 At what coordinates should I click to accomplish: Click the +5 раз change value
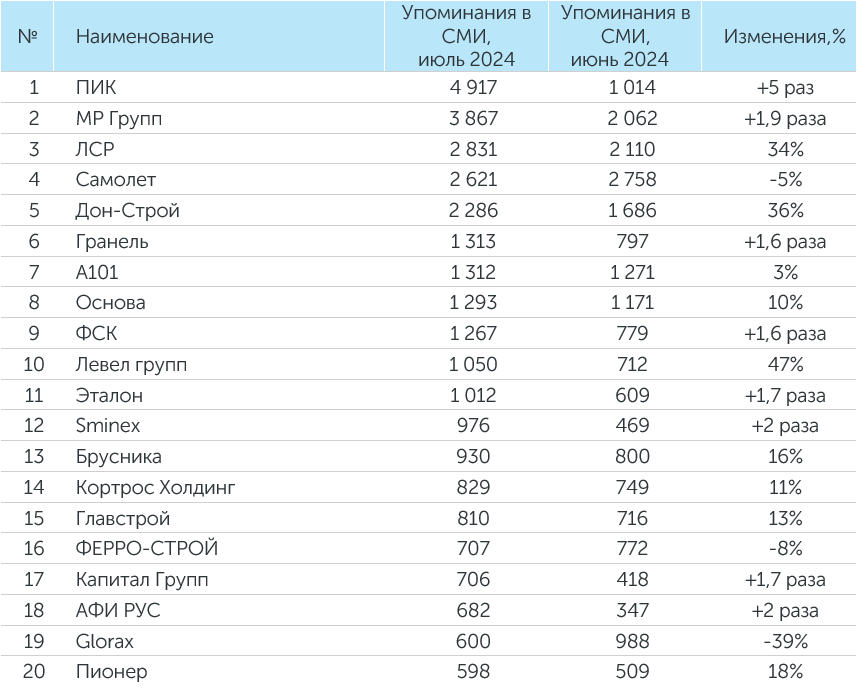pos(785,87)
